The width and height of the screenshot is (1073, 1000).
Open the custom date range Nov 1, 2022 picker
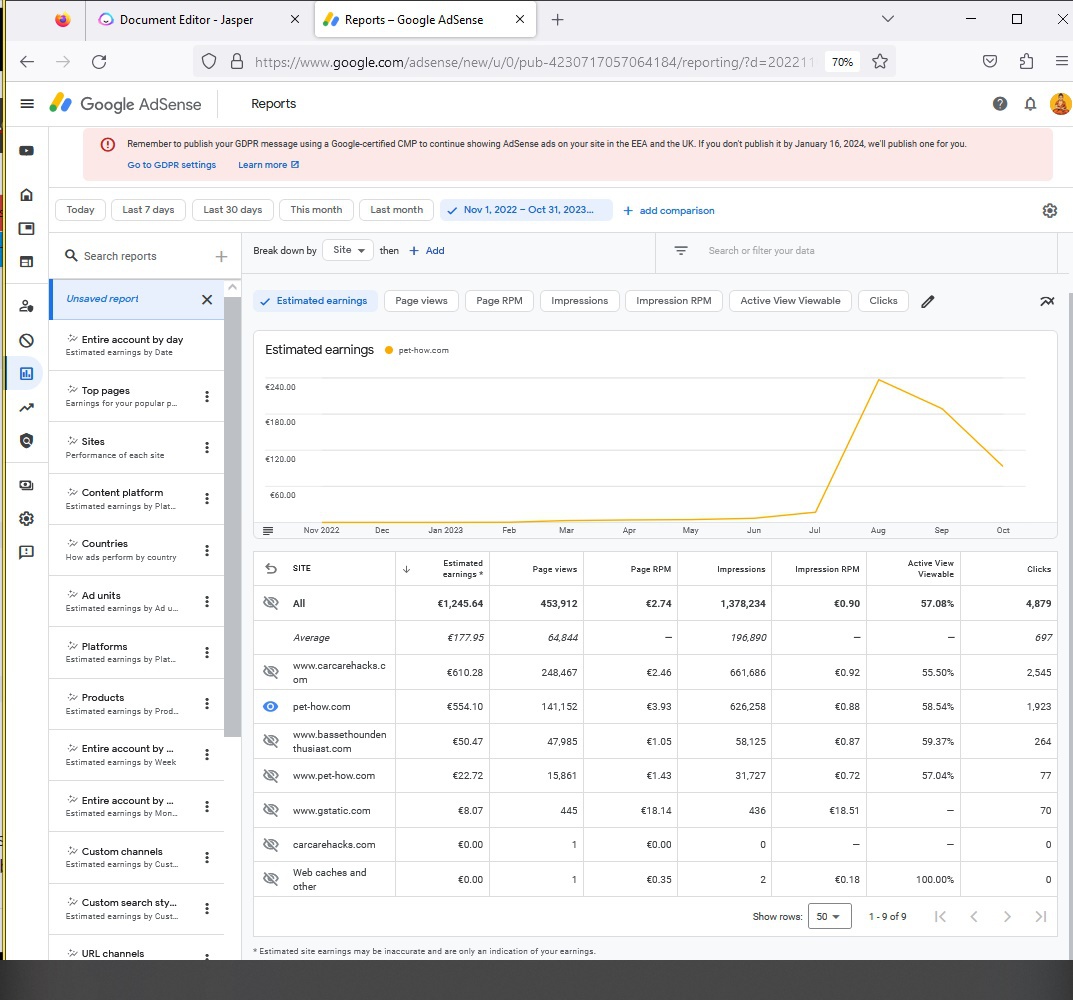(526, 210)
